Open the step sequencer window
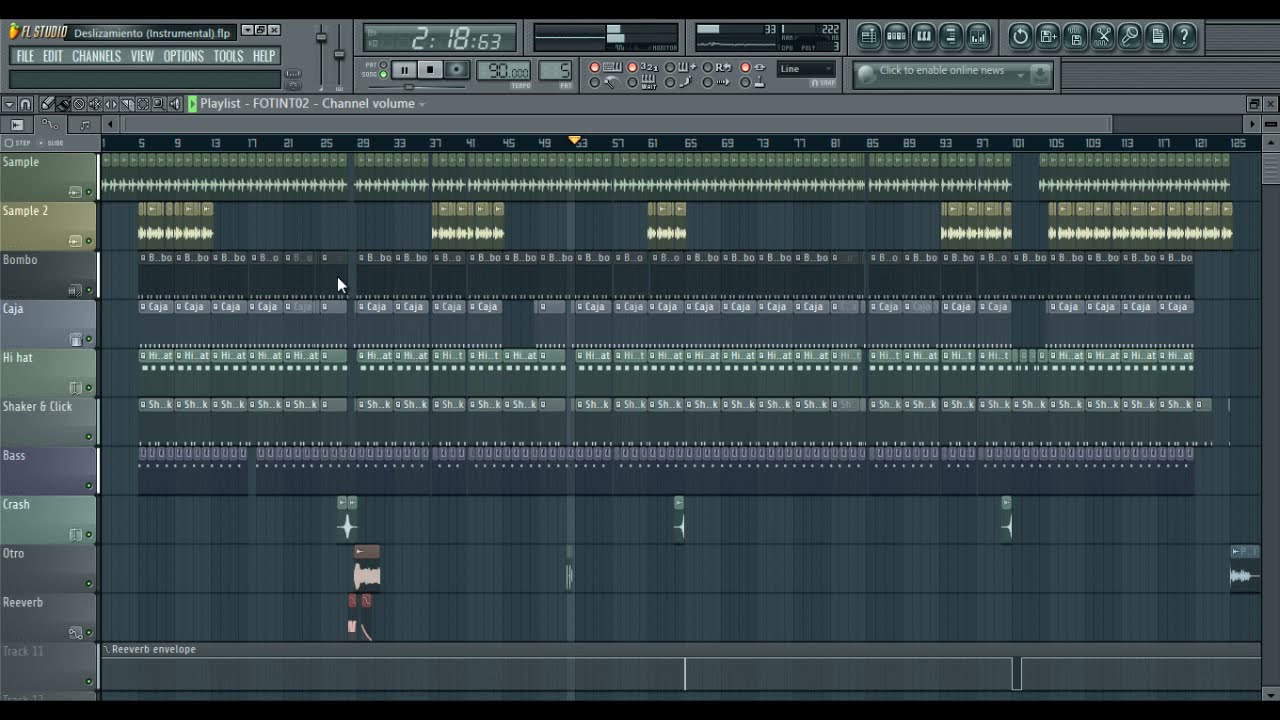Image resolution: width=1280 pixels, height=720 pixels. [896, 37]
